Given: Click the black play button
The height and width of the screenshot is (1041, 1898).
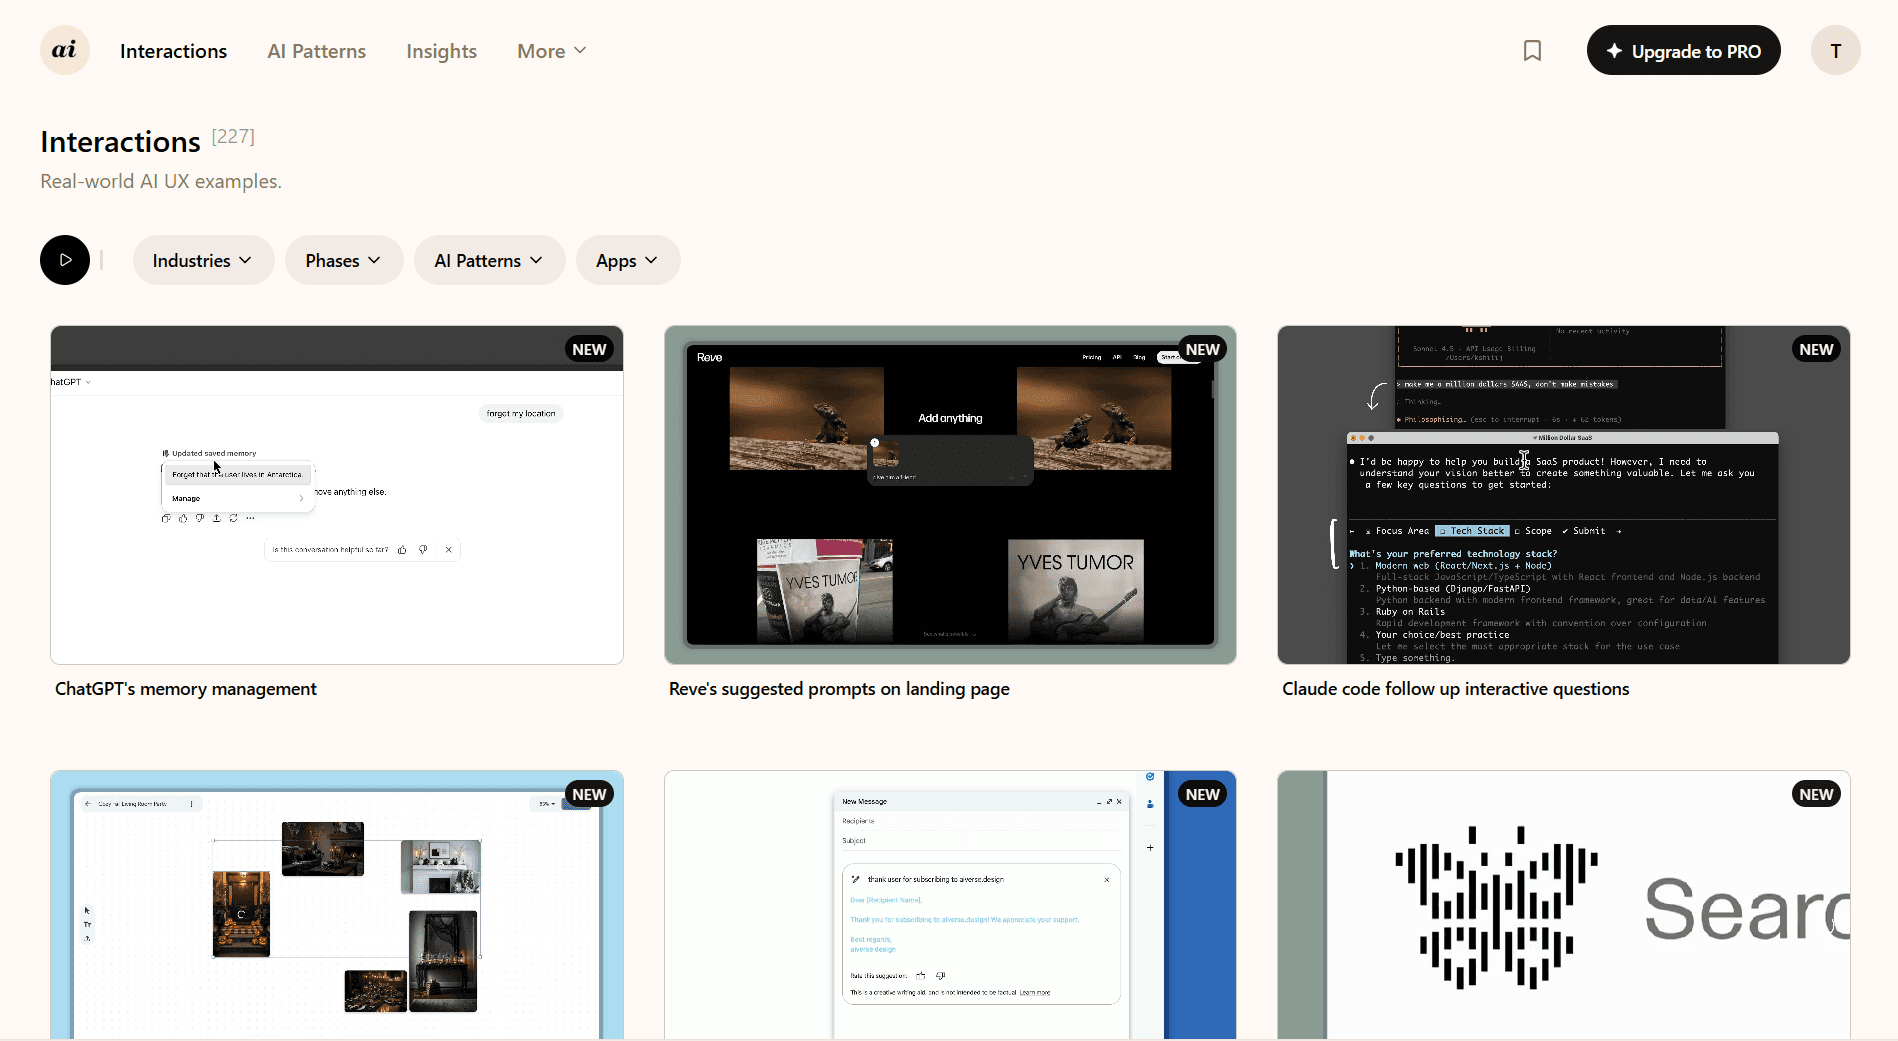Looking at the screenshot, I should [x=65, y=260].
